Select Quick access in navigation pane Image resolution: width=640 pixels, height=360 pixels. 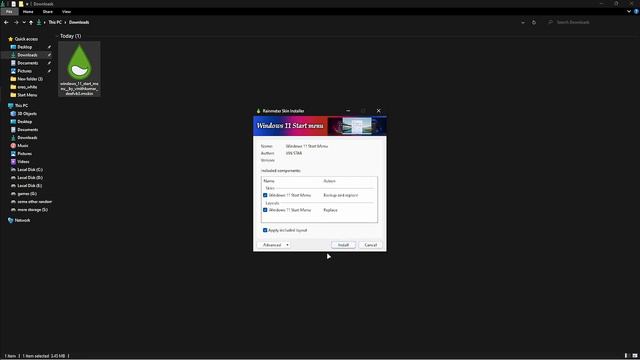click(26, 39)
